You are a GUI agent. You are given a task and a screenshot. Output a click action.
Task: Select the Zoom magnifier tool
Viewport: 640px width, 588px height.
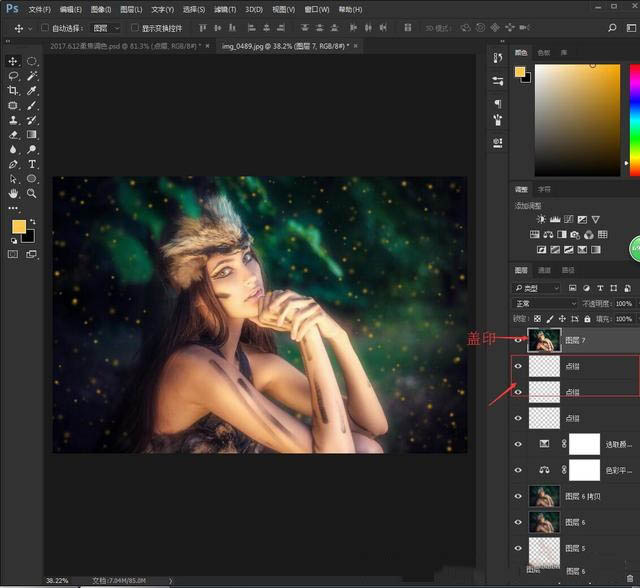tap(32, 193)
